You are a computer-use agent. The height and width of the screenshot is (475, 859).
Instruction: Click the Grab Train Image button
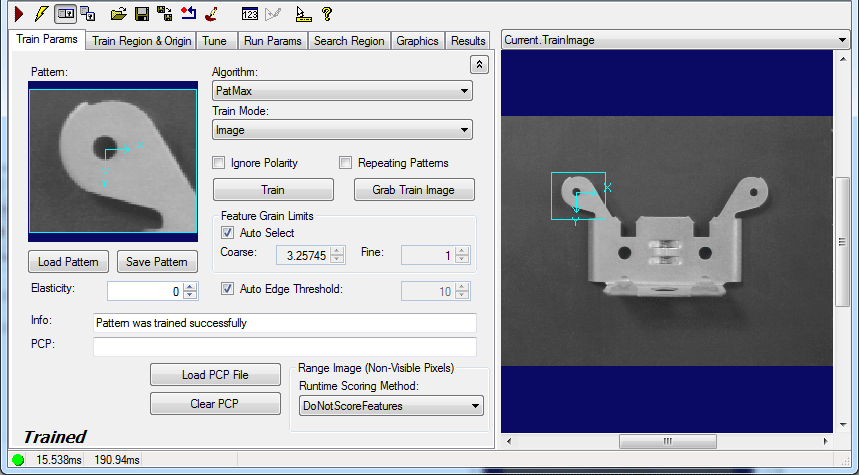point(414,190)
